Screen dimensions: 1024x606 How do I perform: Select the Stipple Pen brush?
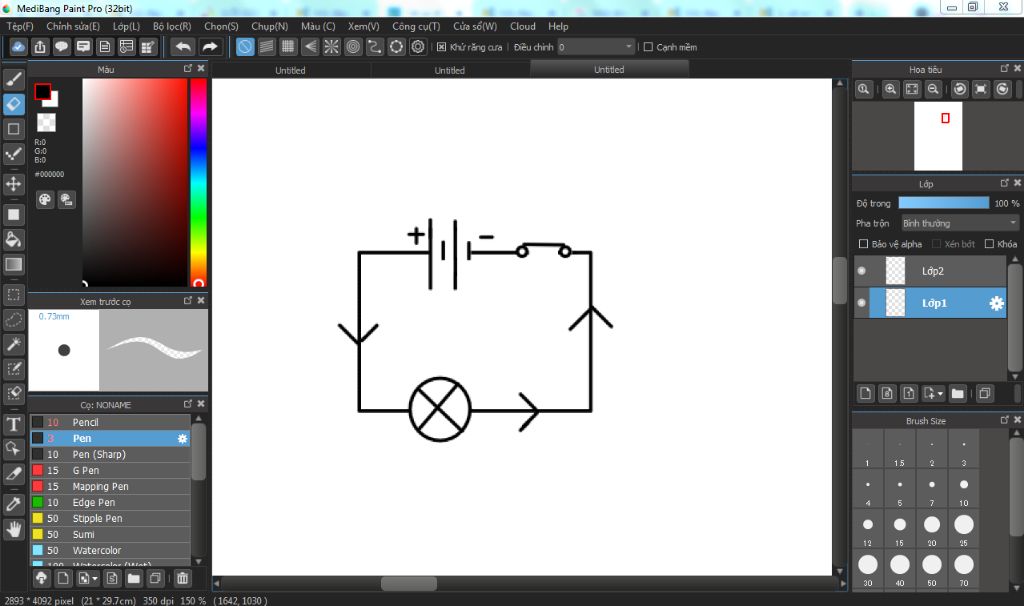[110, 518]
